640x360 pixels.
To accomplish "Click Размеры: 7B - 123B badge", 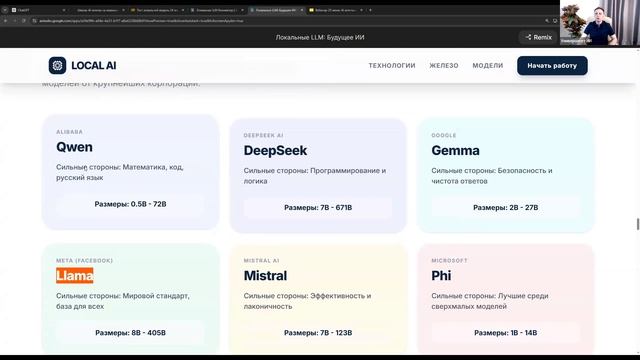I will [318, 333].
